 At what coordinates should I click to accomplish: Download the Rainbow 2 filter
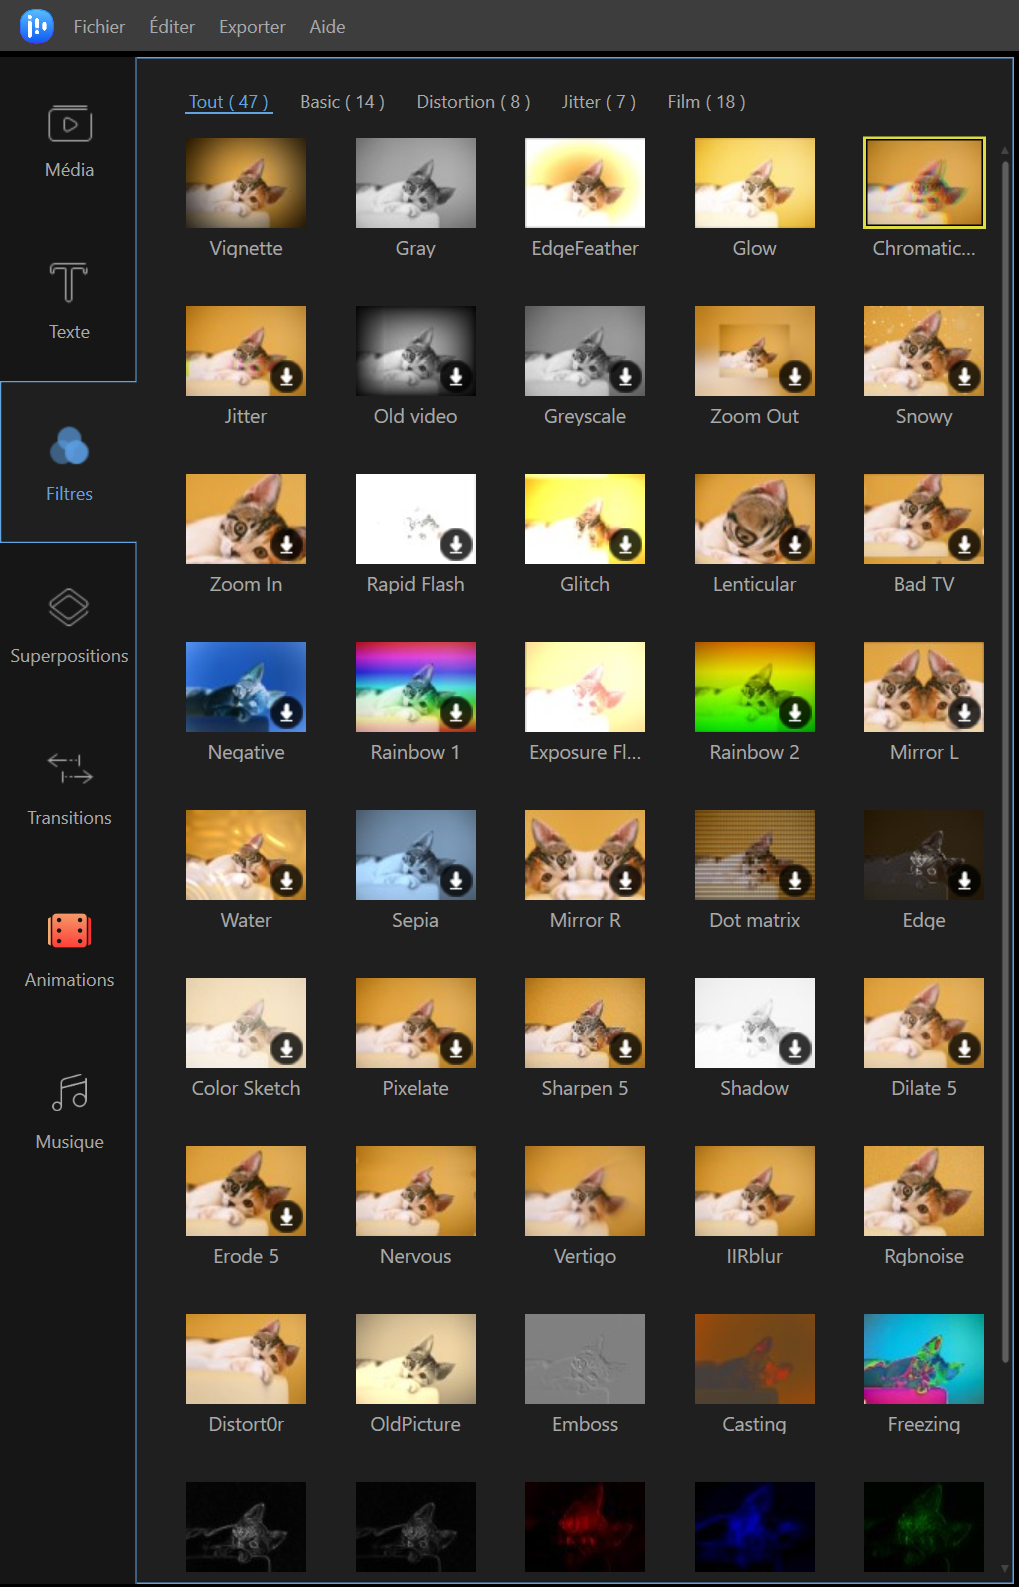[795, 713]
